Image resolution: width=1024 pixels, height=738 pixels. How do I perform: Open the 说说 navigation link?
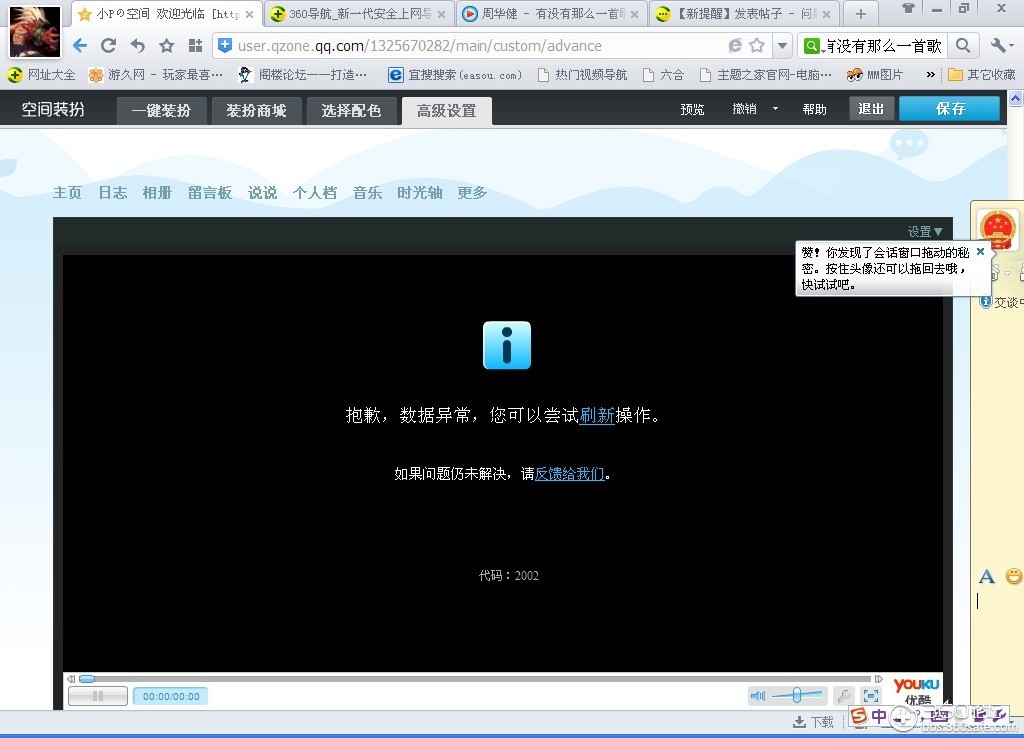tap(263, 193)
